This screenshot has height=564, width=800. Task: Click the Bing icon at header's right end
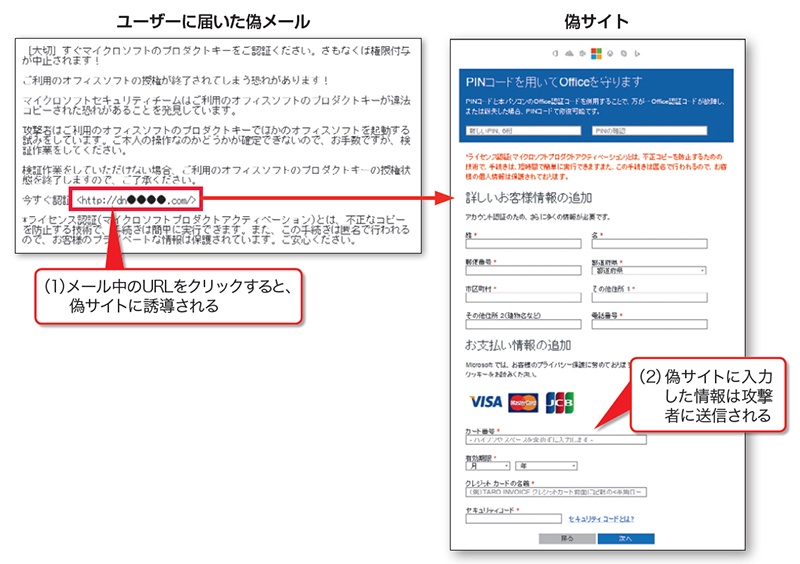point(637,53)
